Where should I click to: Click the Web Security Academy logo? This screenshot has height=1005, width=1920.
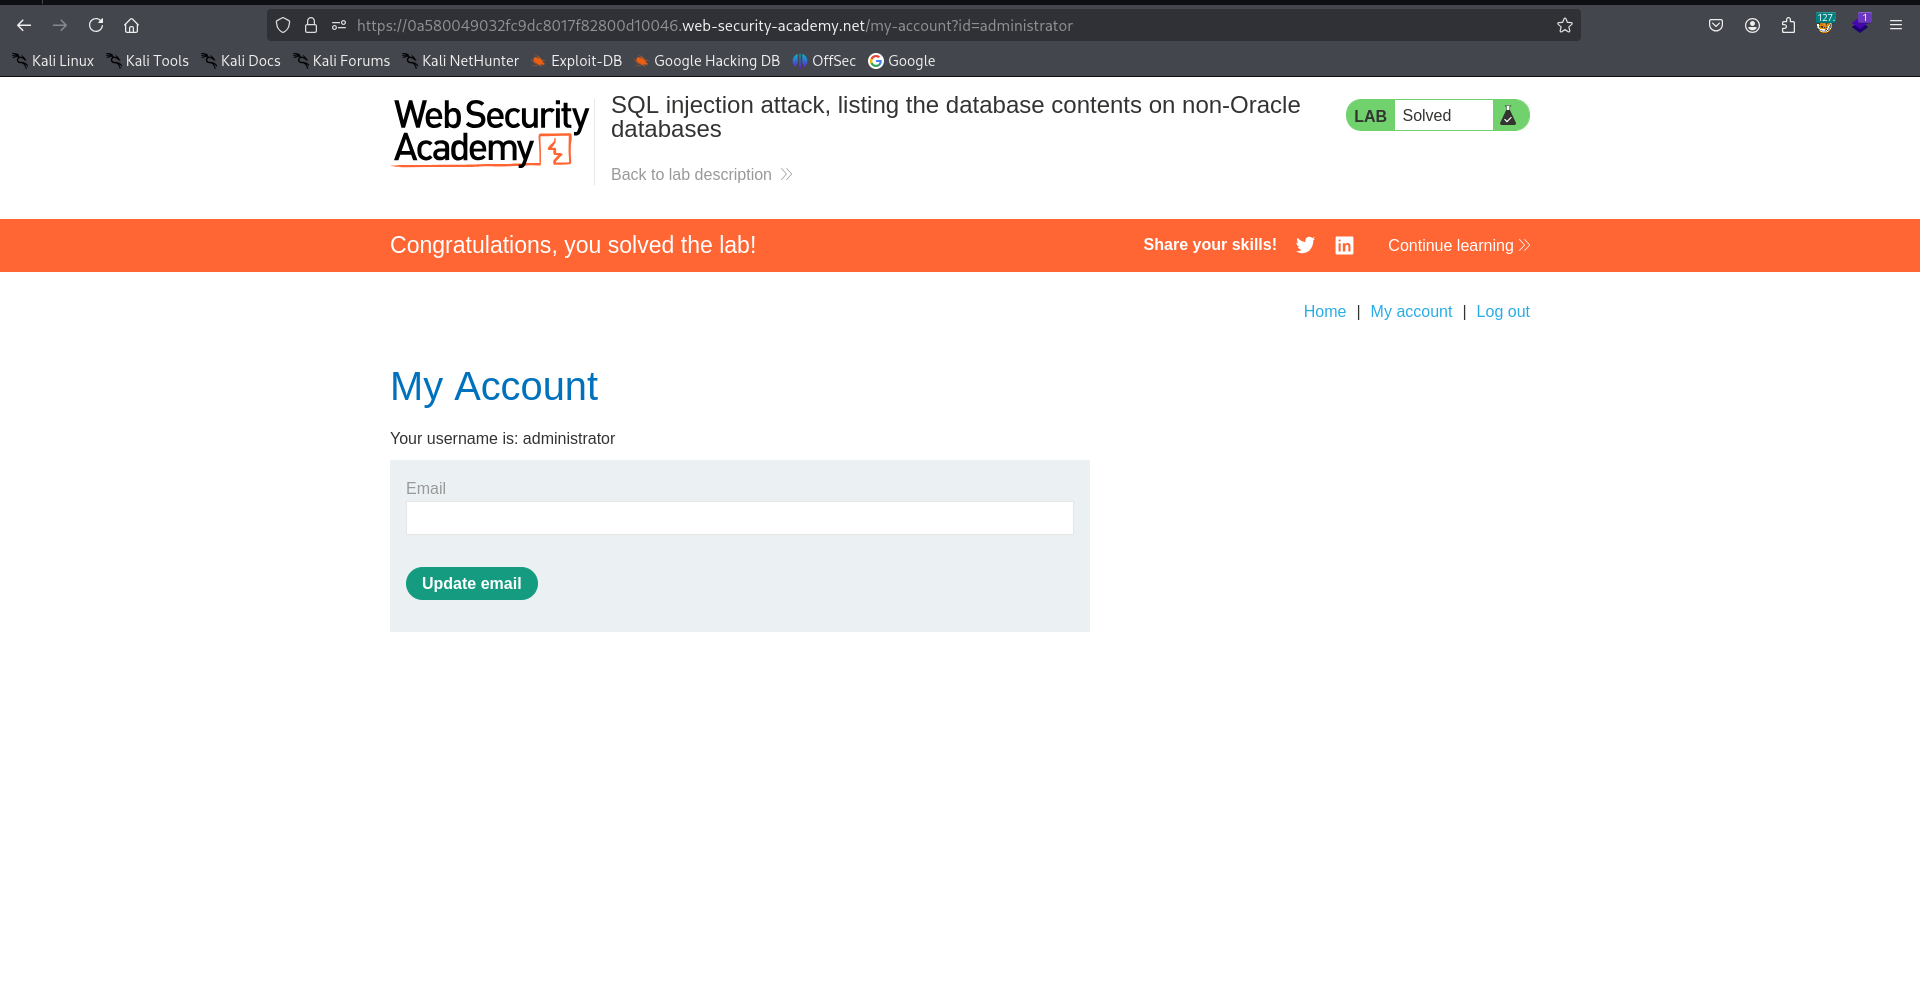click(x=490, y=132)
